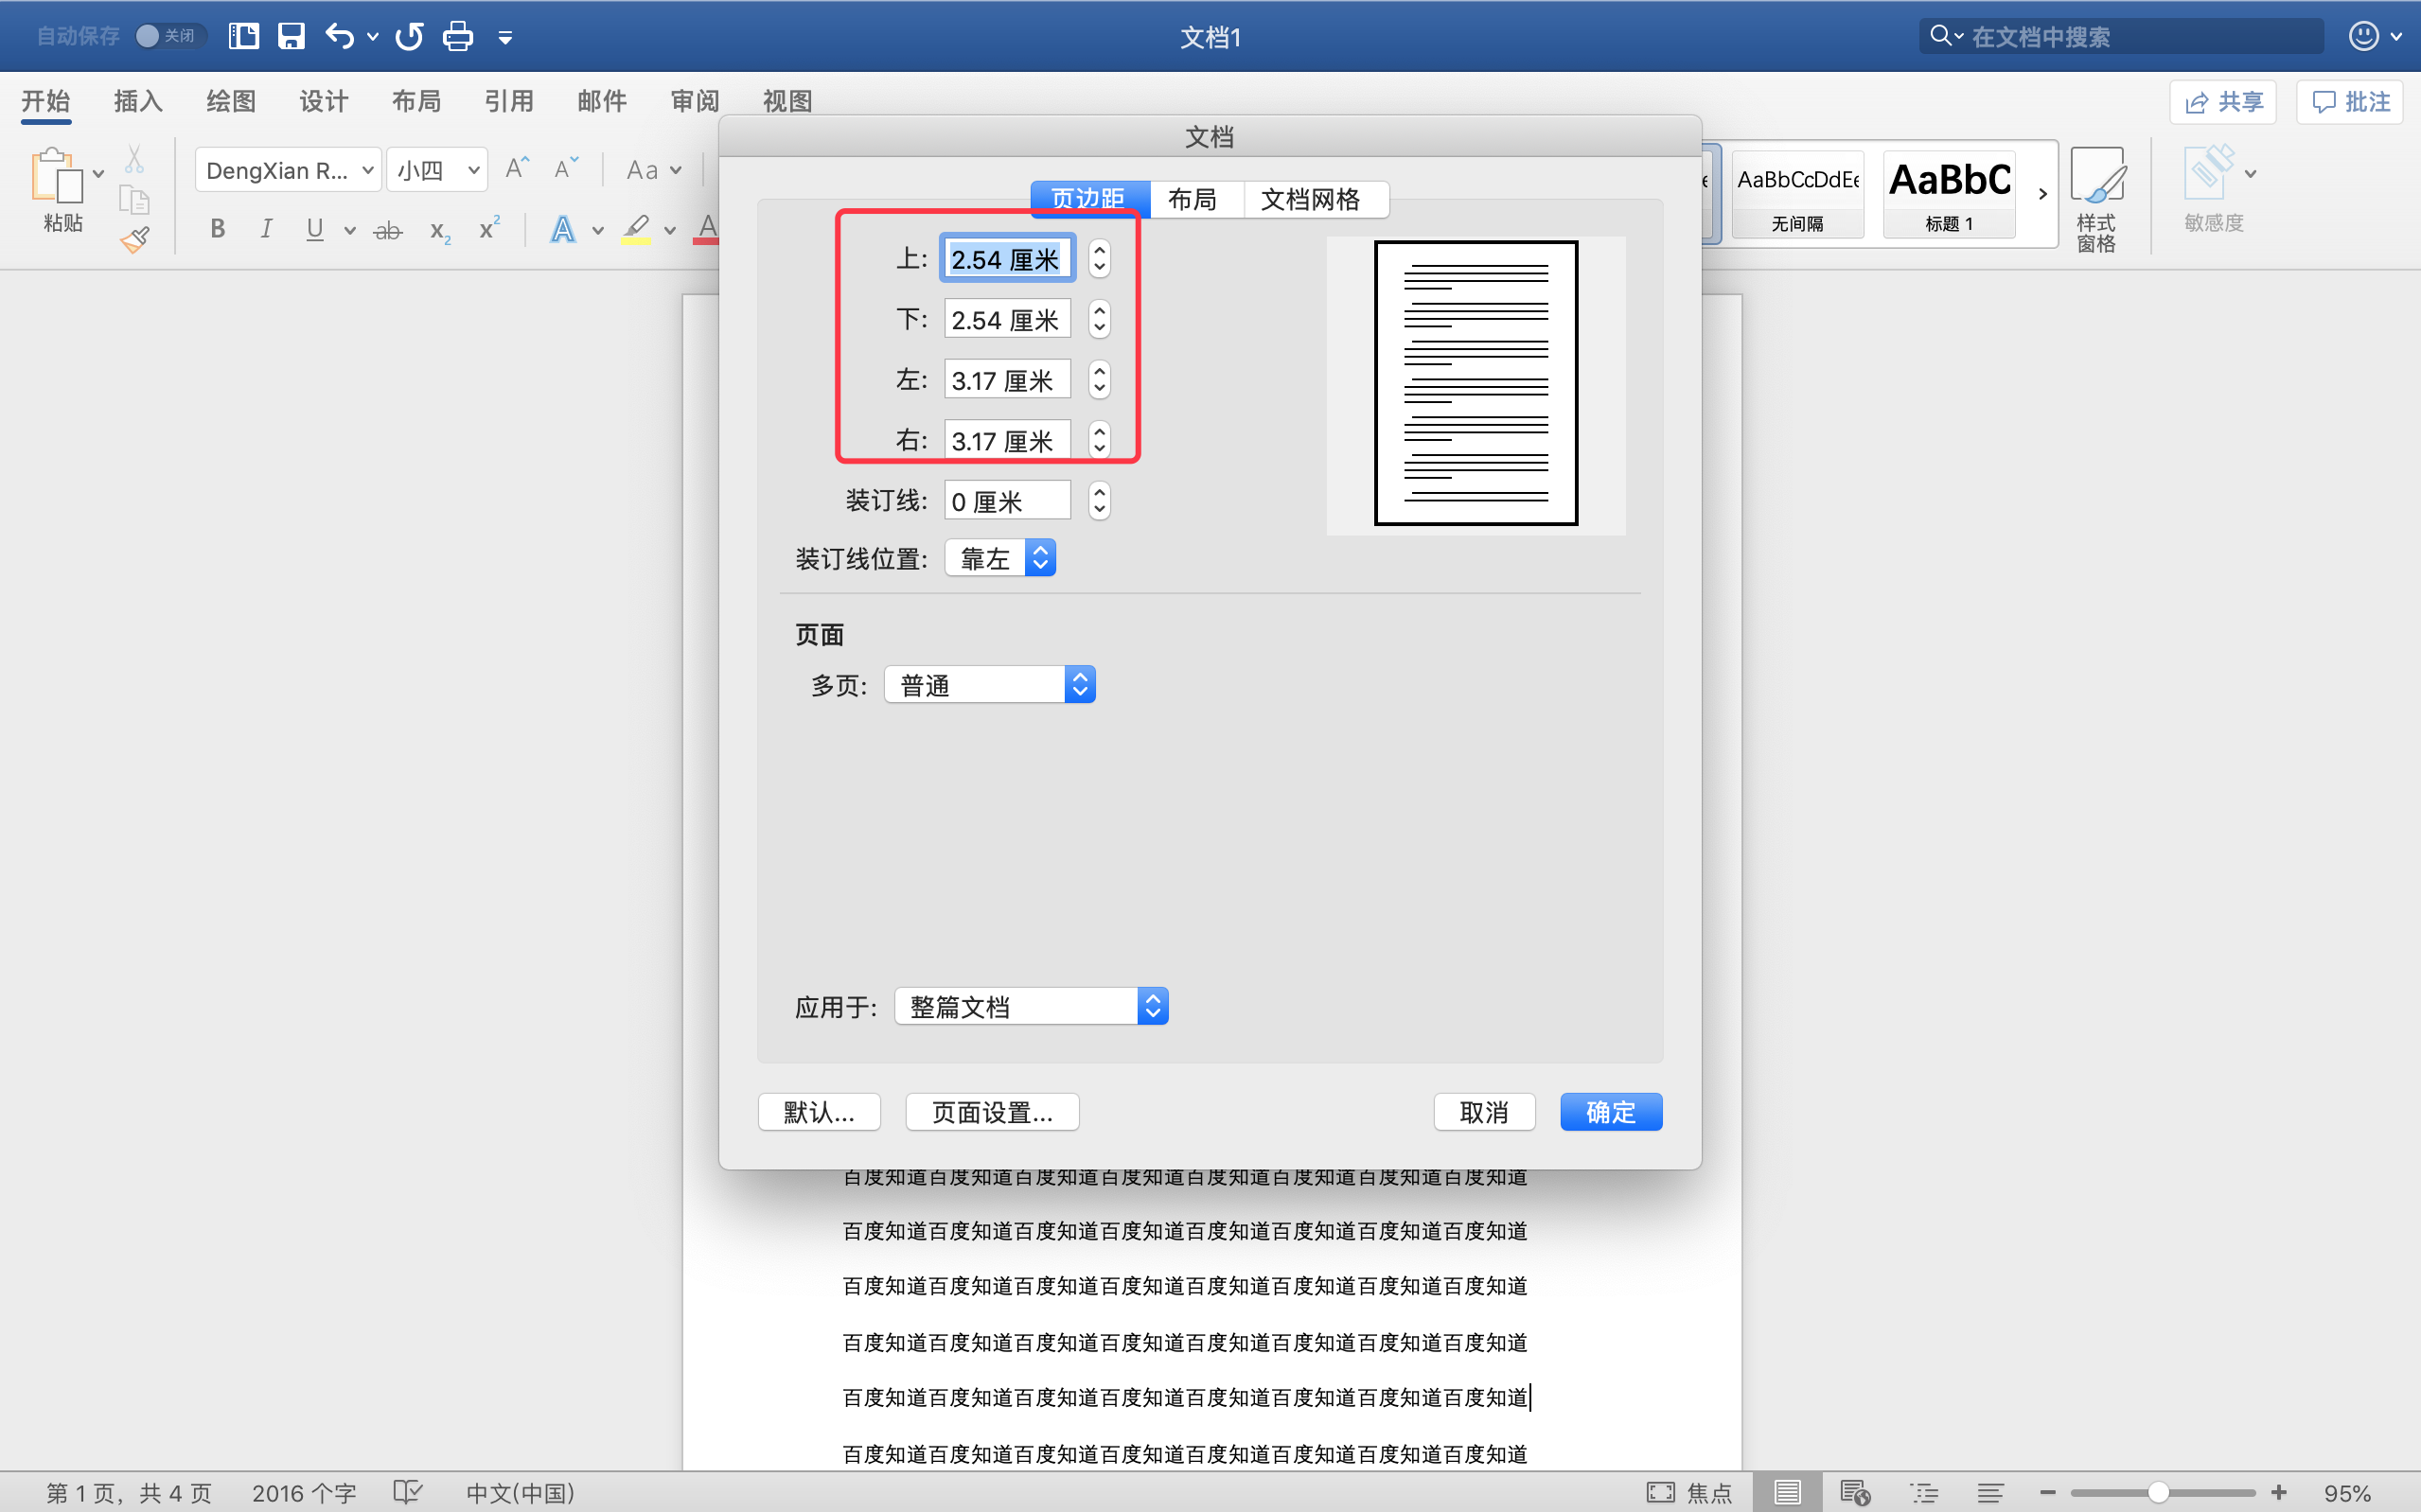Open the gutter position dropdown
Screen dimensions: 2421x1512
(1000, 558)
